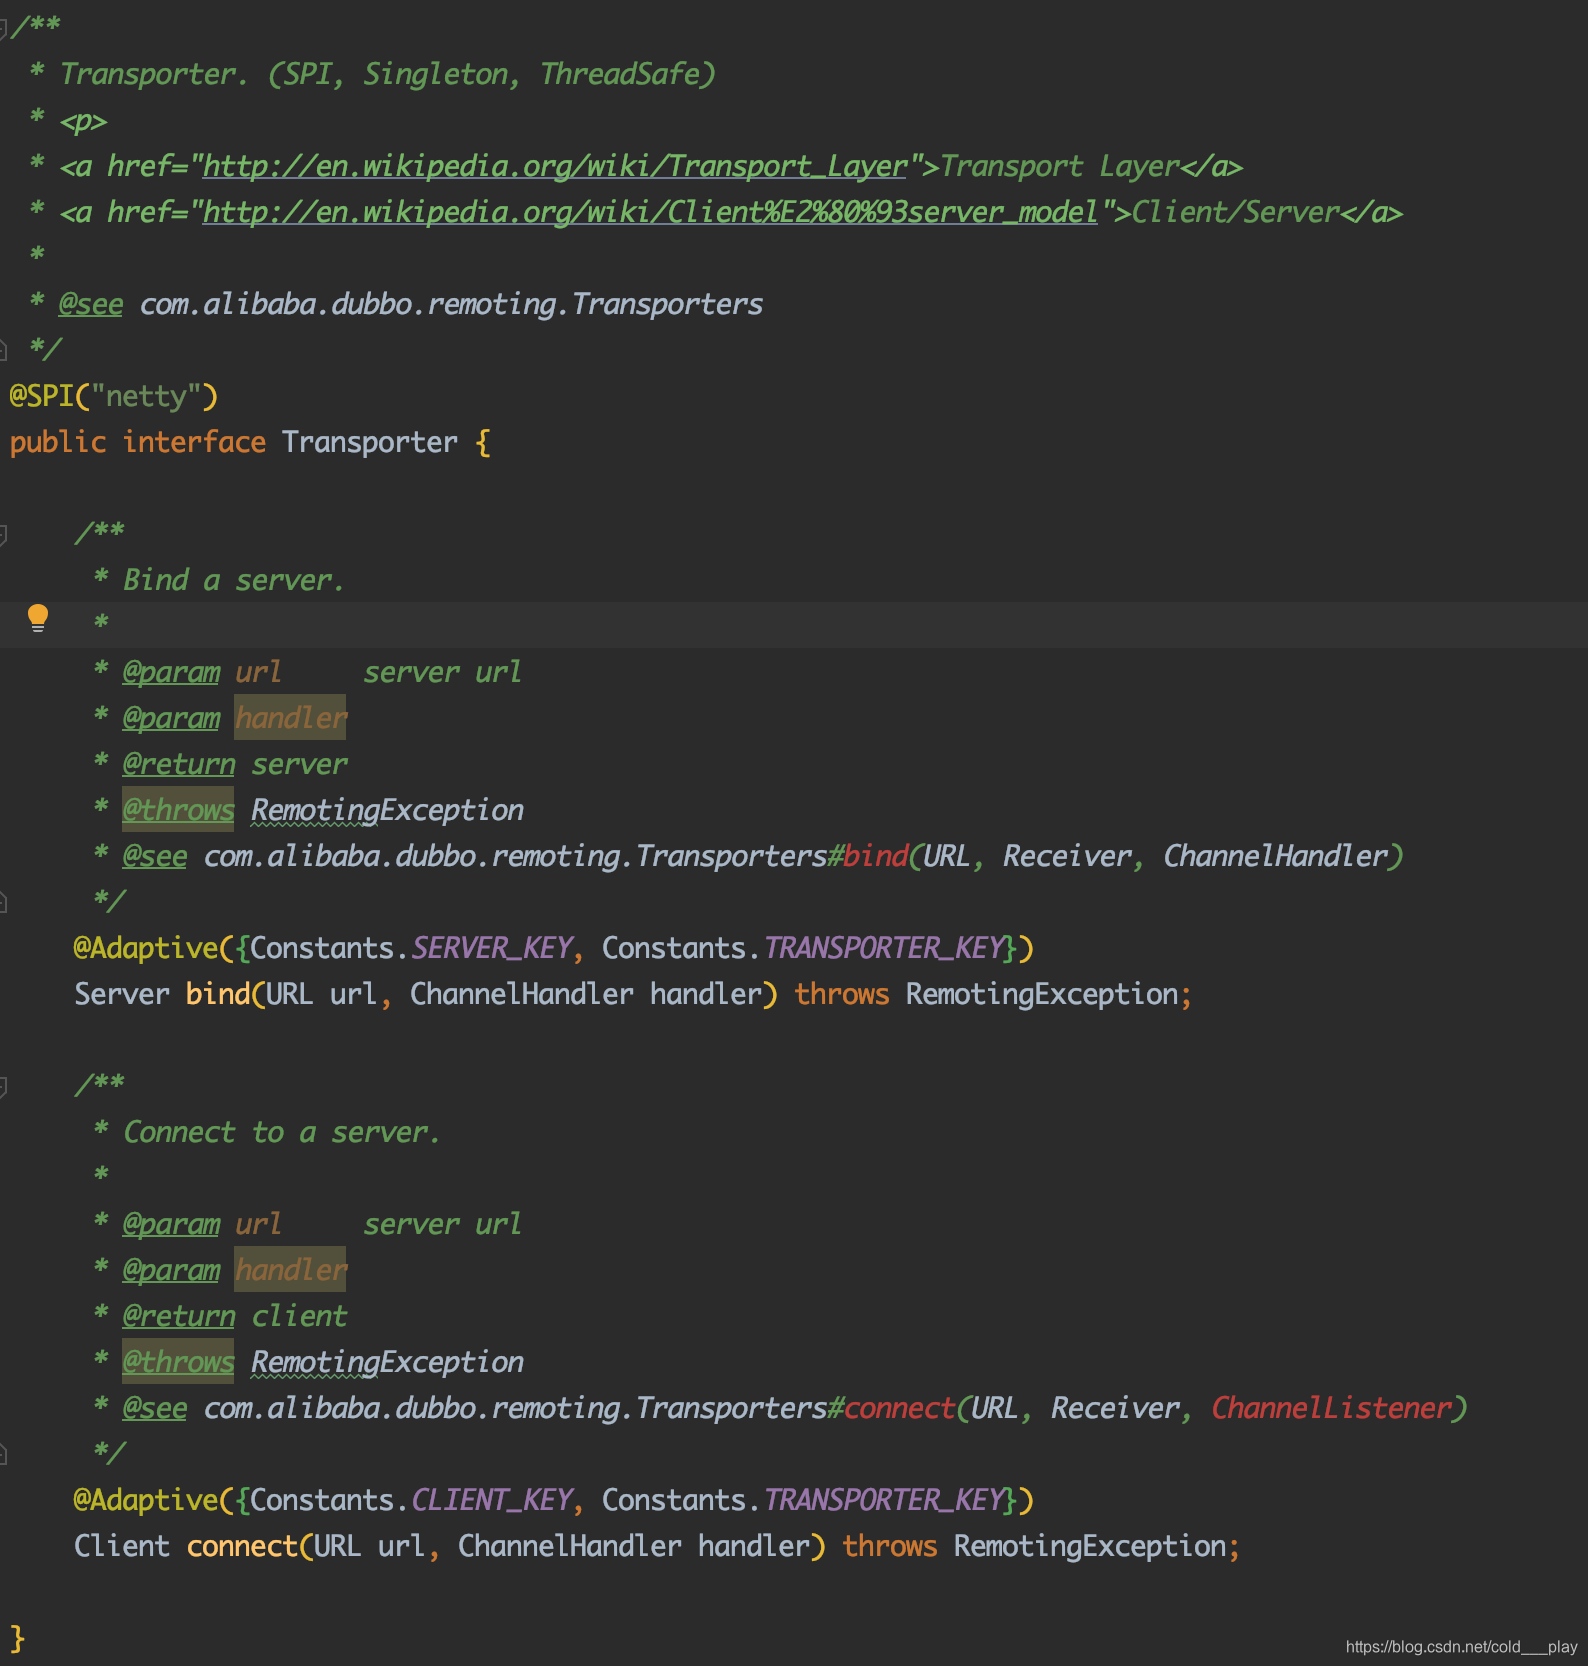Click highlighted @throws tag in bind Javadoc
Screen dimensions: 1588x1666
(178, 810)
